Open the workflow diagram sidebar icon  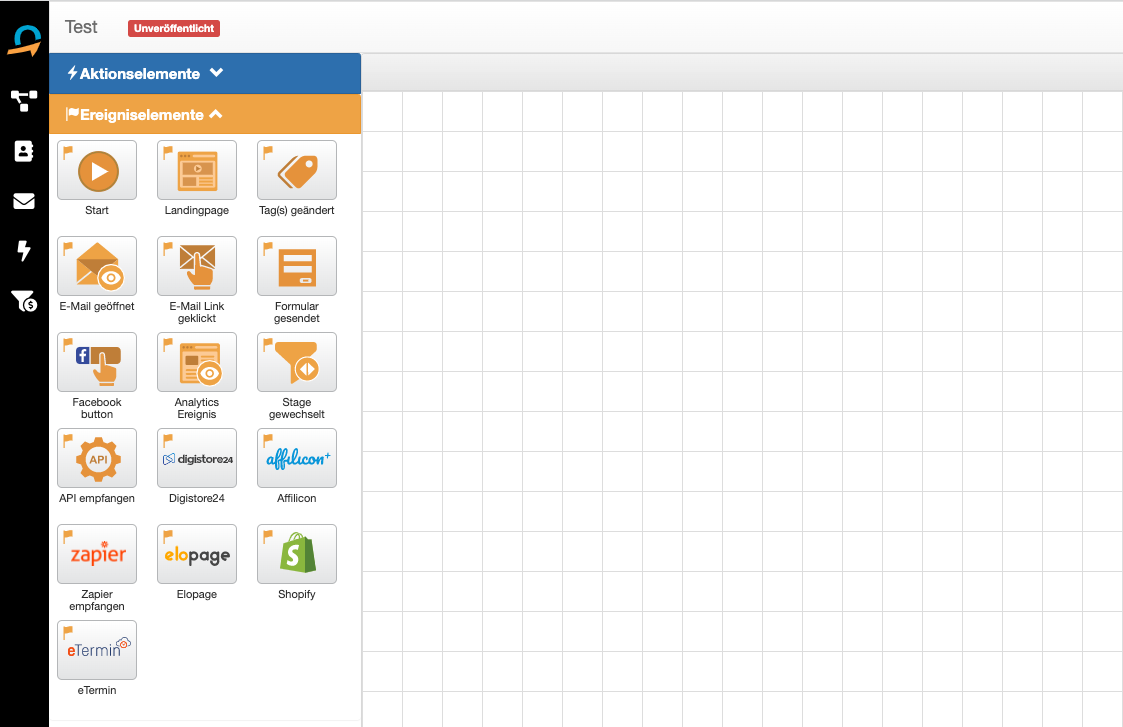pyautogui.click(x=24, y=100)
